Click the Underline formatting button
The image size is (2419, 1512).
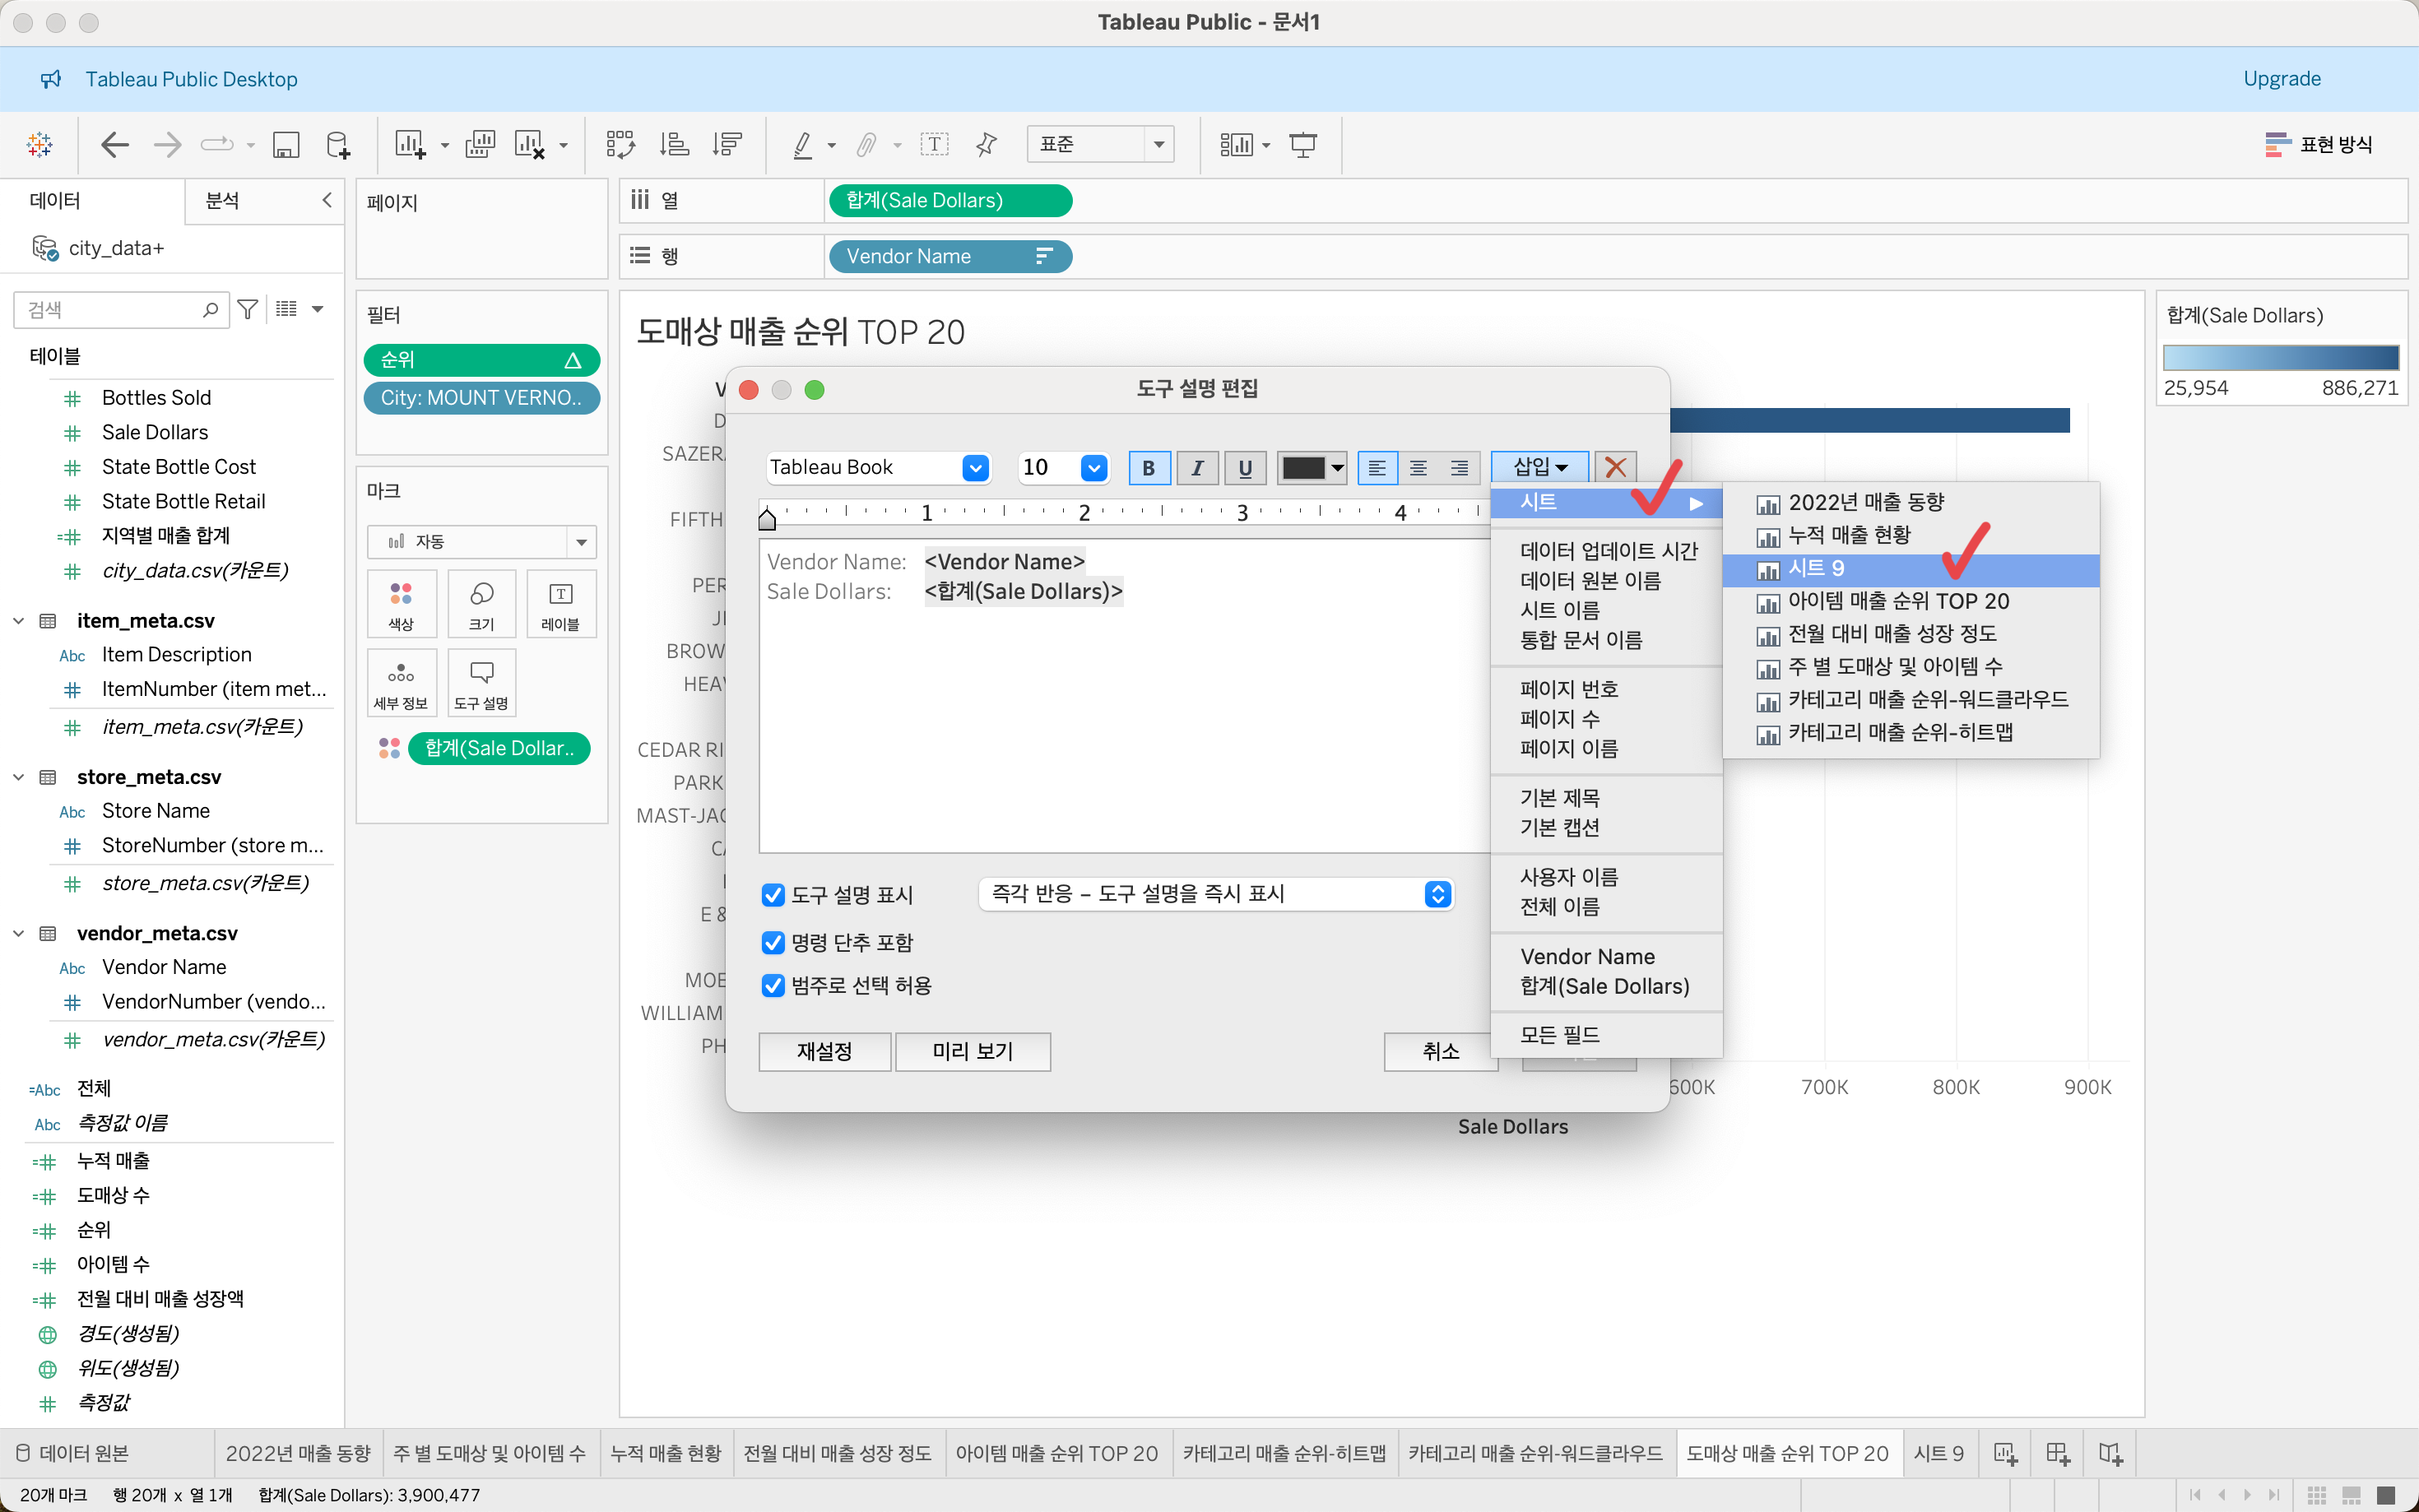[x=1245, y=467]
